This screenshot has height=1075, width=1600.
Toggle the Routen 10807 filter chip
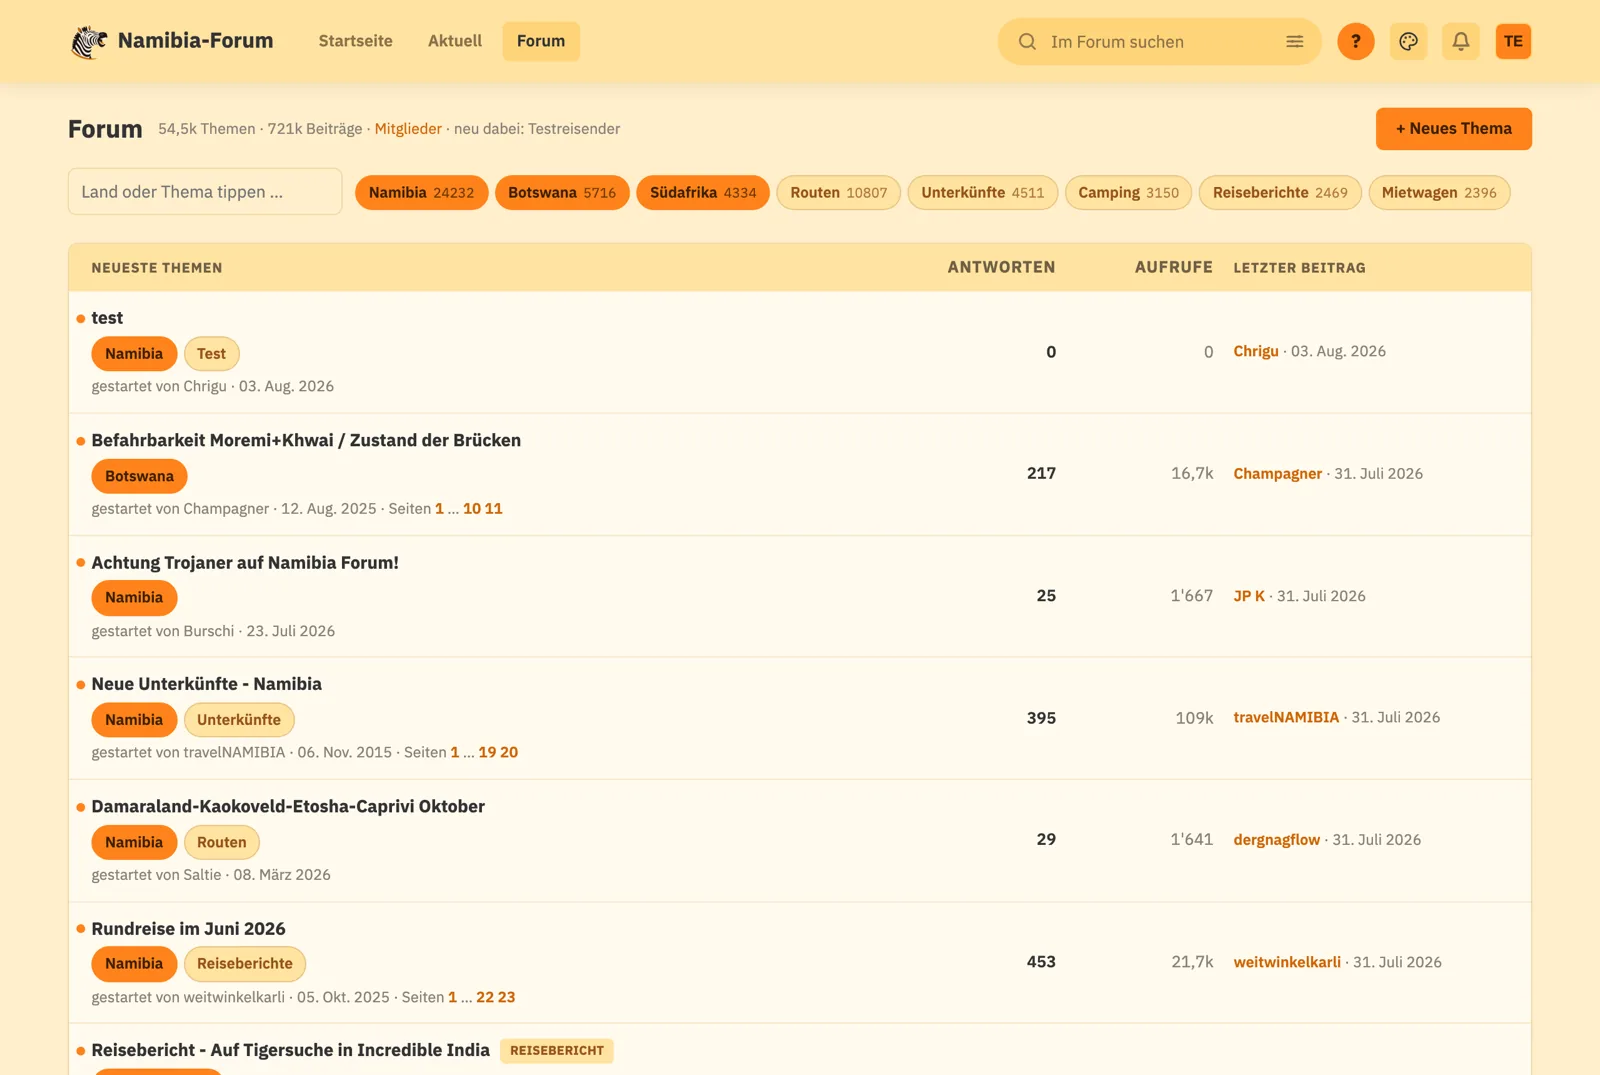839,193
